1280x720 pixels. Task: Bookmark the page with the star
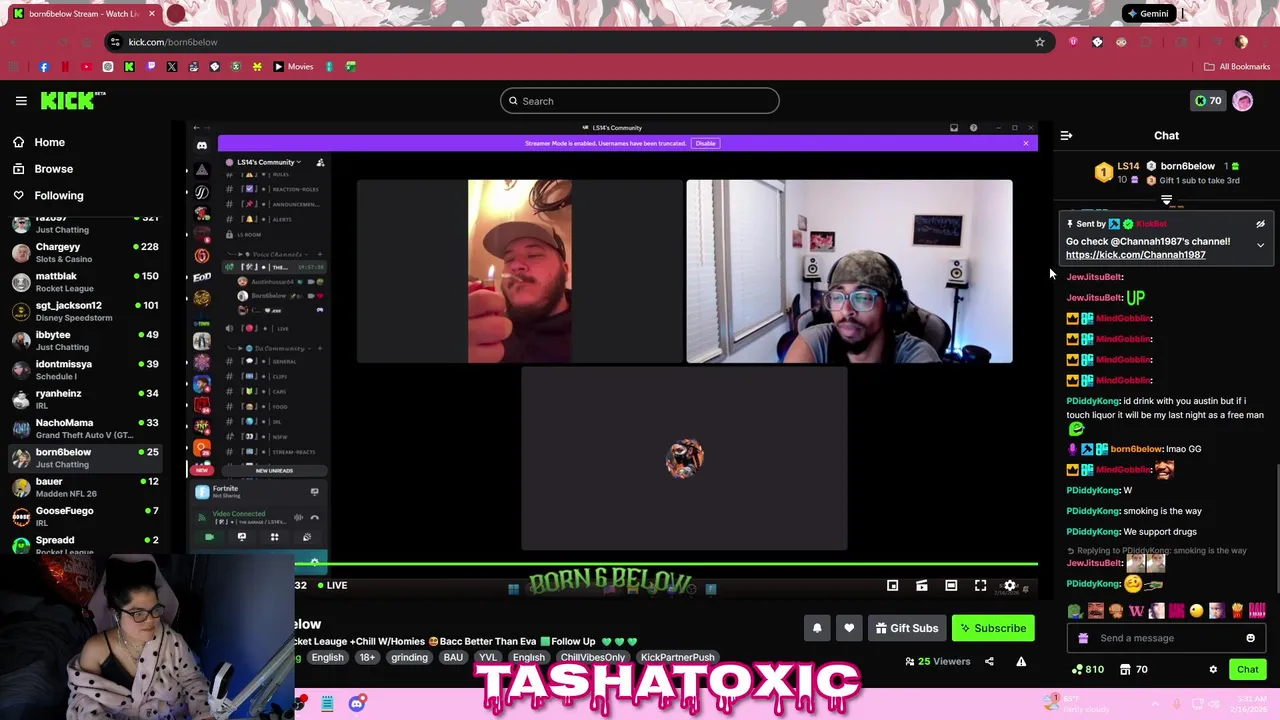(1040, 42)
